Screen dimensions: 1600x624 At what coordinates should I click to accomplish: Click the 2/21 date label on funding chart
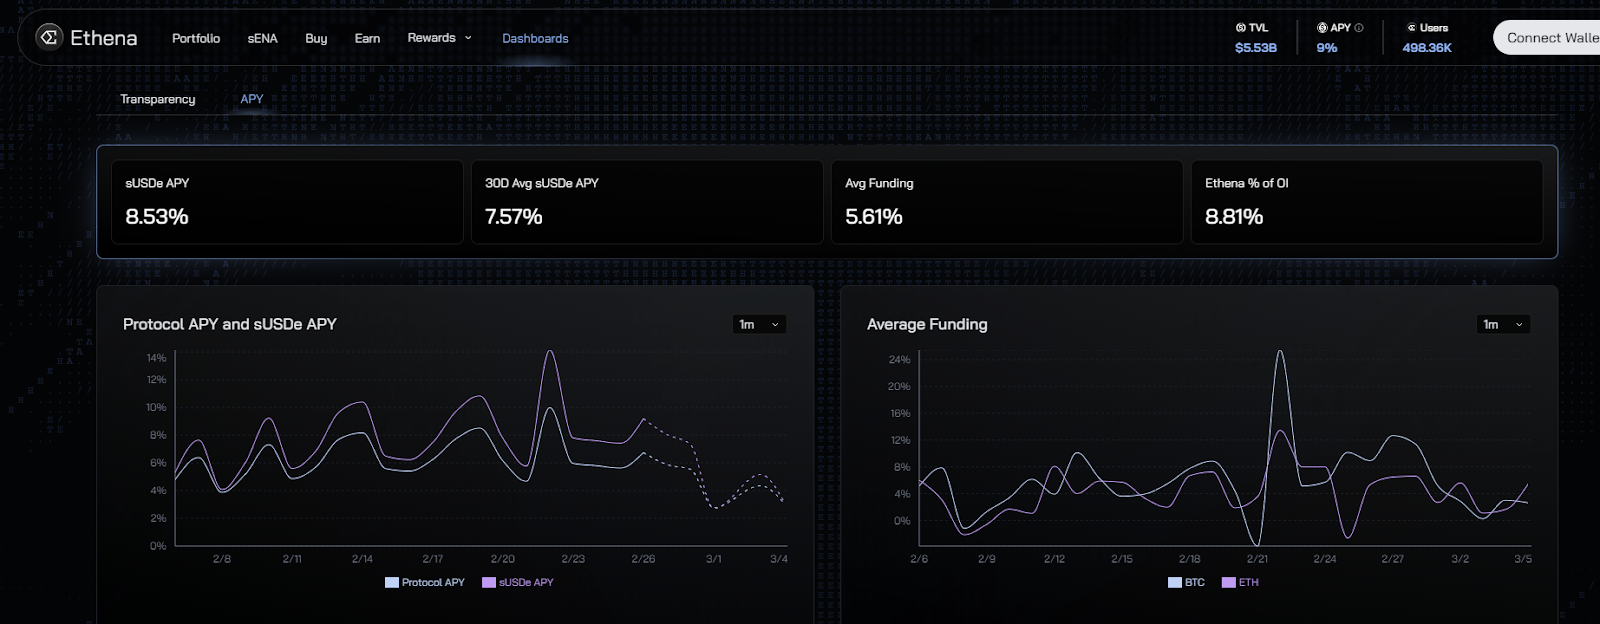(1257, 559)
